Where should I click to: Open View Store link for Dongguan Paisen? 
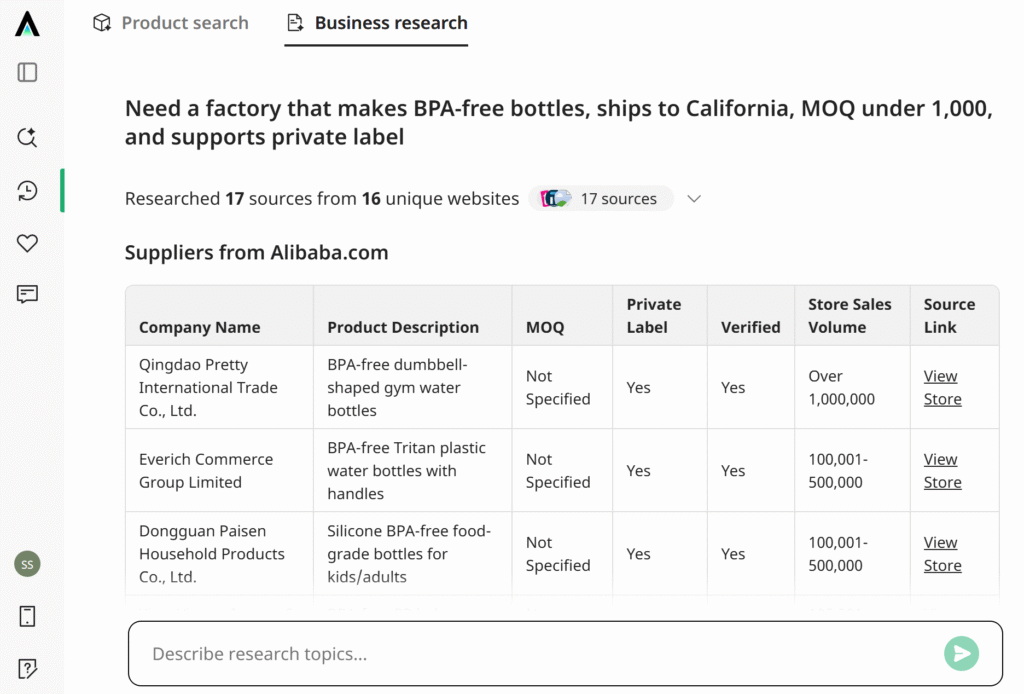(x=942, y=554)
